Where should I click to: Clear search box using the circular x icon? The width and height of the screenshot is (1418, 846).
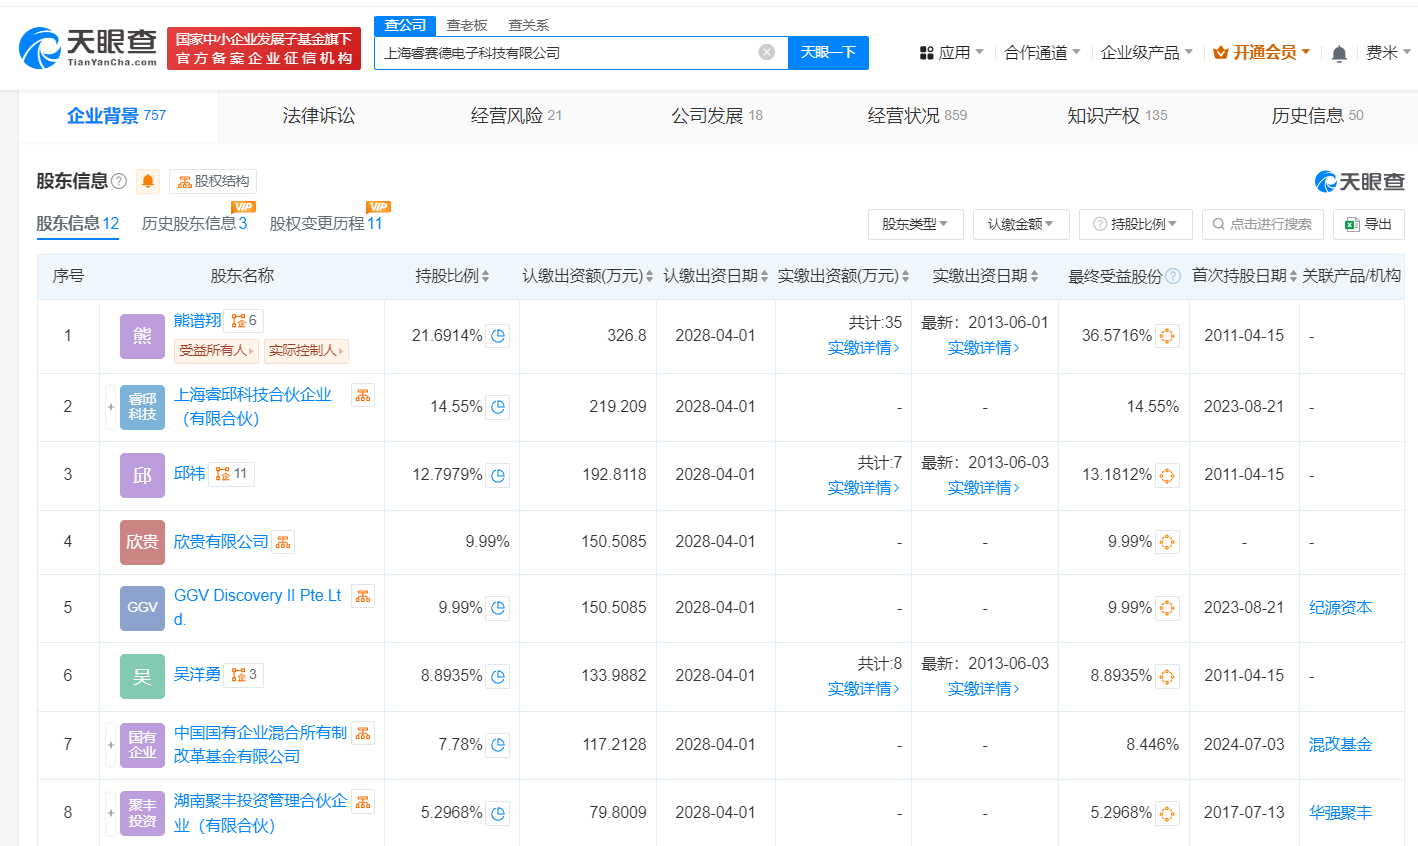(766, 52)
